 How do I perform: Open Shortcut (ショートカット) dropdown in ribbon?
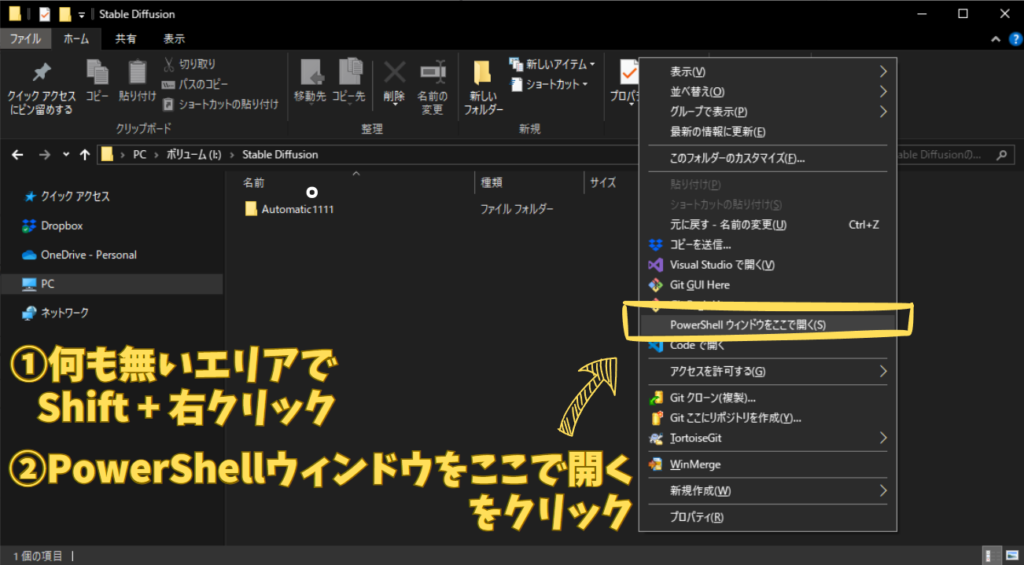point(549,84)
